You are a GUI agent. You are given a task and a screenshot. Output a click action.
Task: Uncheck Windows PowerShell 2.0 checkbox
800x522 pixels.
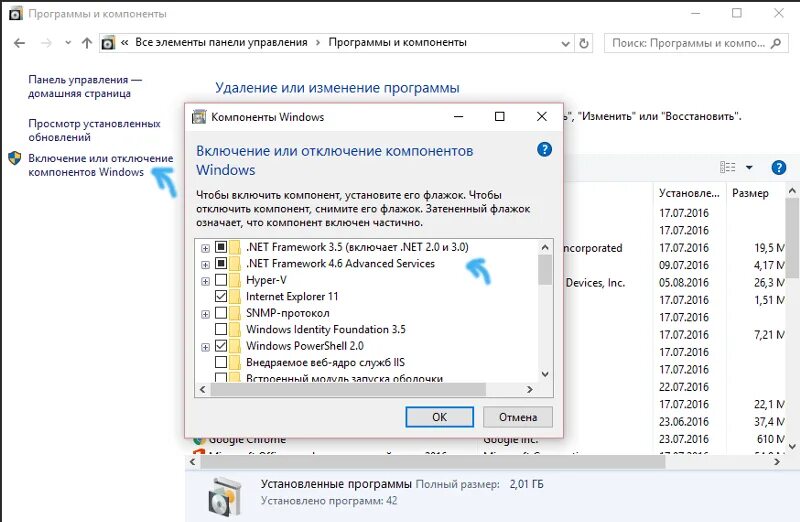click(x=221, y=345)
